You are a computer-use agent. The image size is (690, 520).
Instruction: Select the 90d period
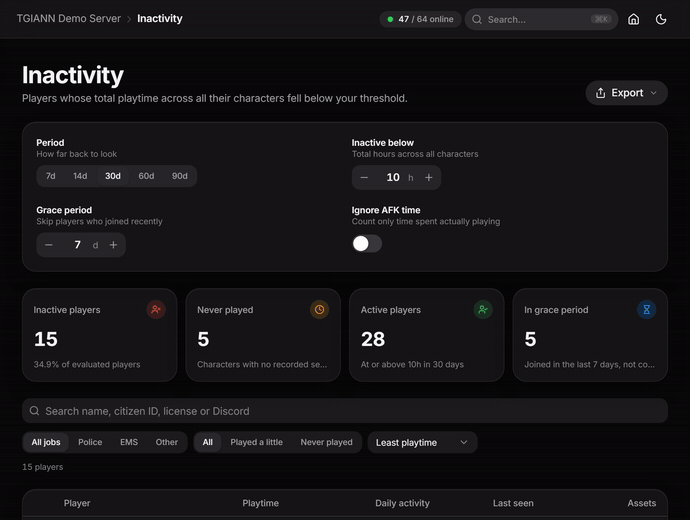click(x=180, y=176)
